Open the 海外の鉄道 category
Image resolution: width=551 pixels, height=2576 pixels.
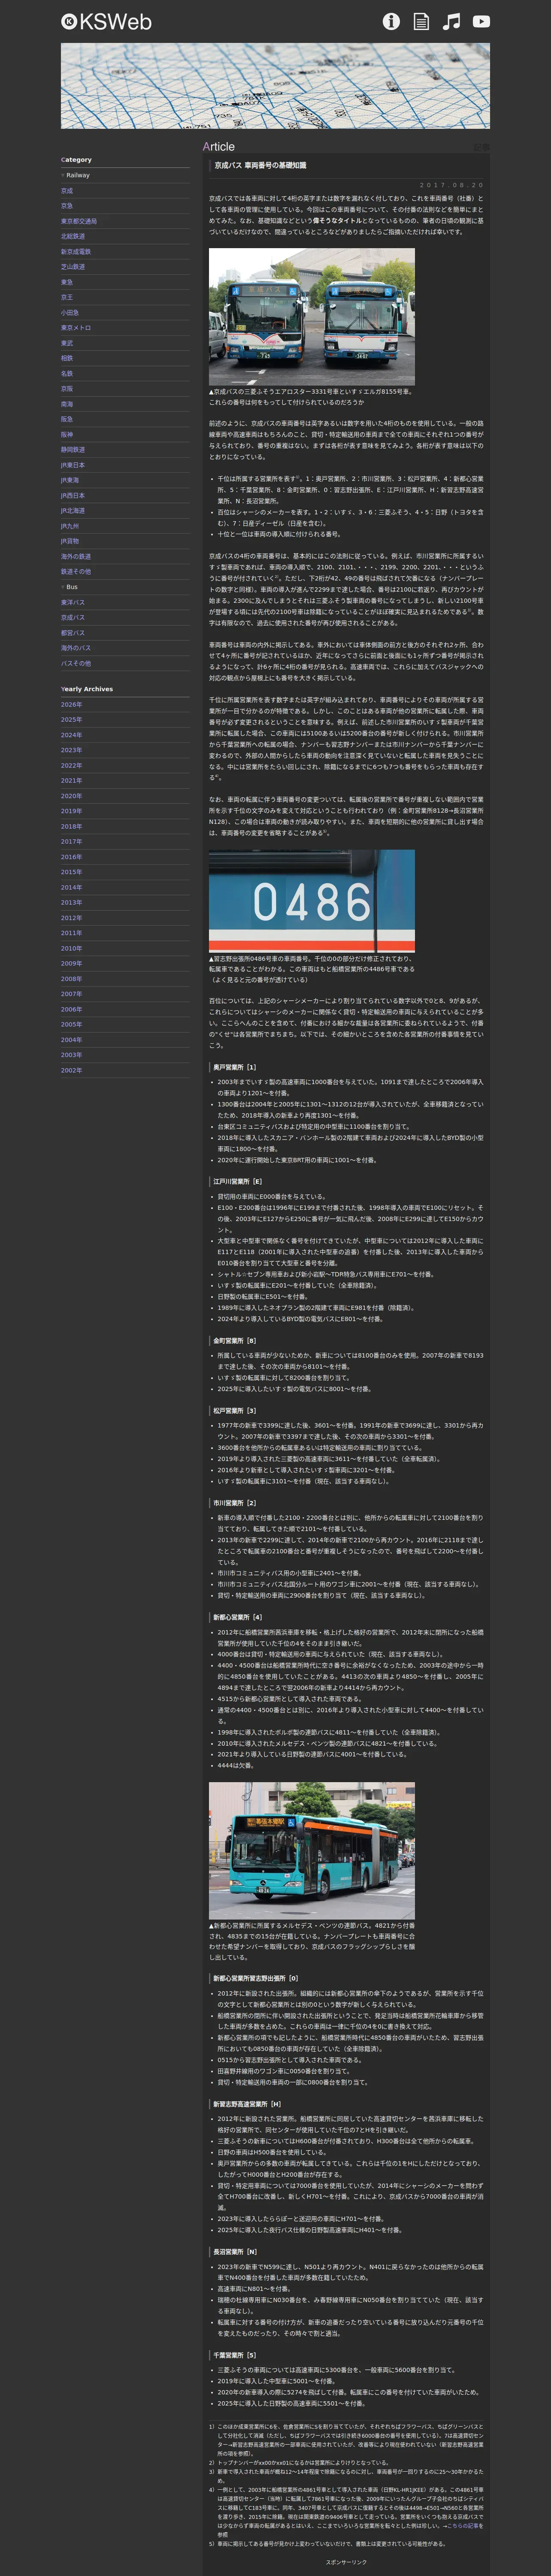click(76, 557)
